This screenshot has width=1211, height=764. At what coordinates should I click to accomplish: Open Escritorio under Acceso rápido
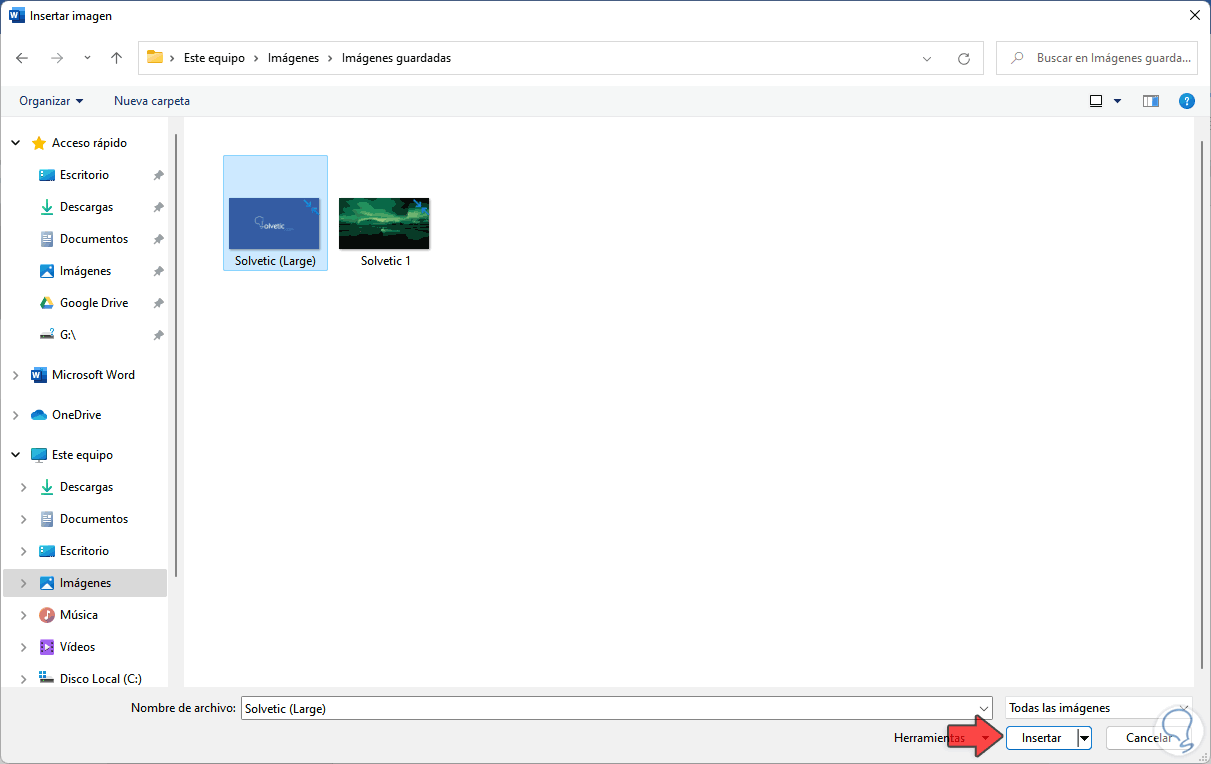[84, 175]
